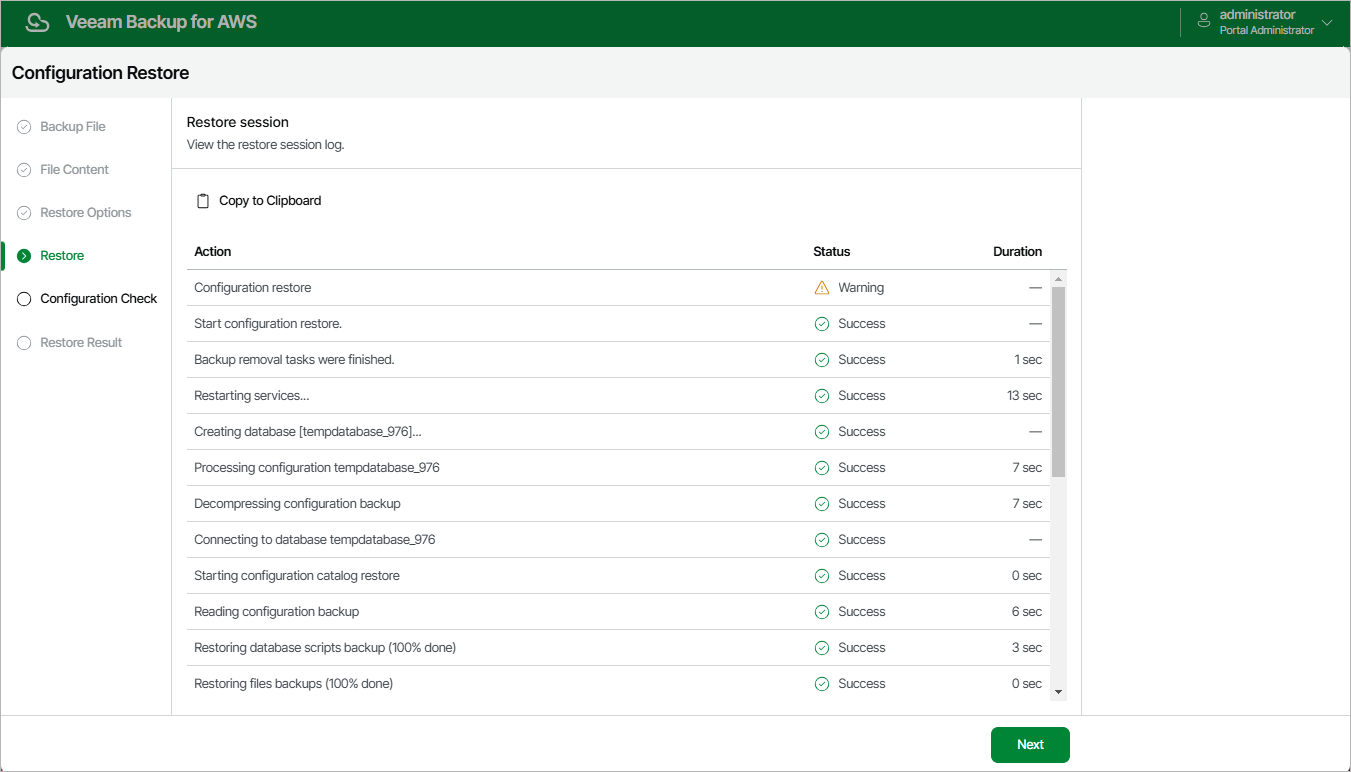Click the Copy to Clipboard link
Screen dimensions: 1351x772
coord(270,201)
